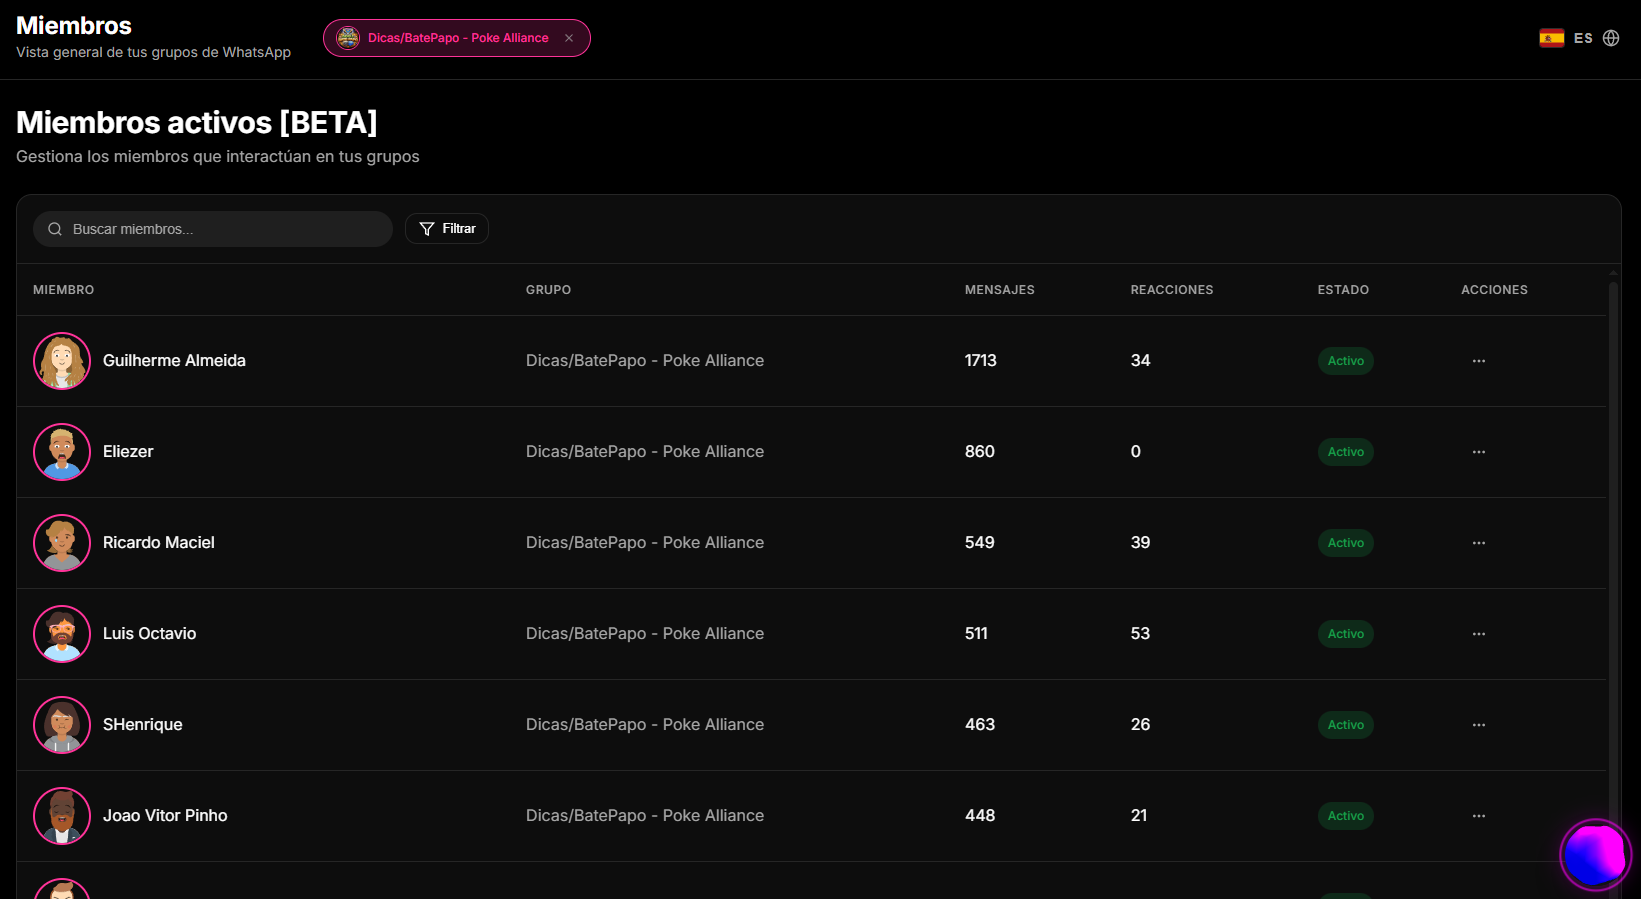Image resolution: width=1641 pixels, height=899 pixels.
Task: Open Eliezer's avatar
Action: [62, 452]
